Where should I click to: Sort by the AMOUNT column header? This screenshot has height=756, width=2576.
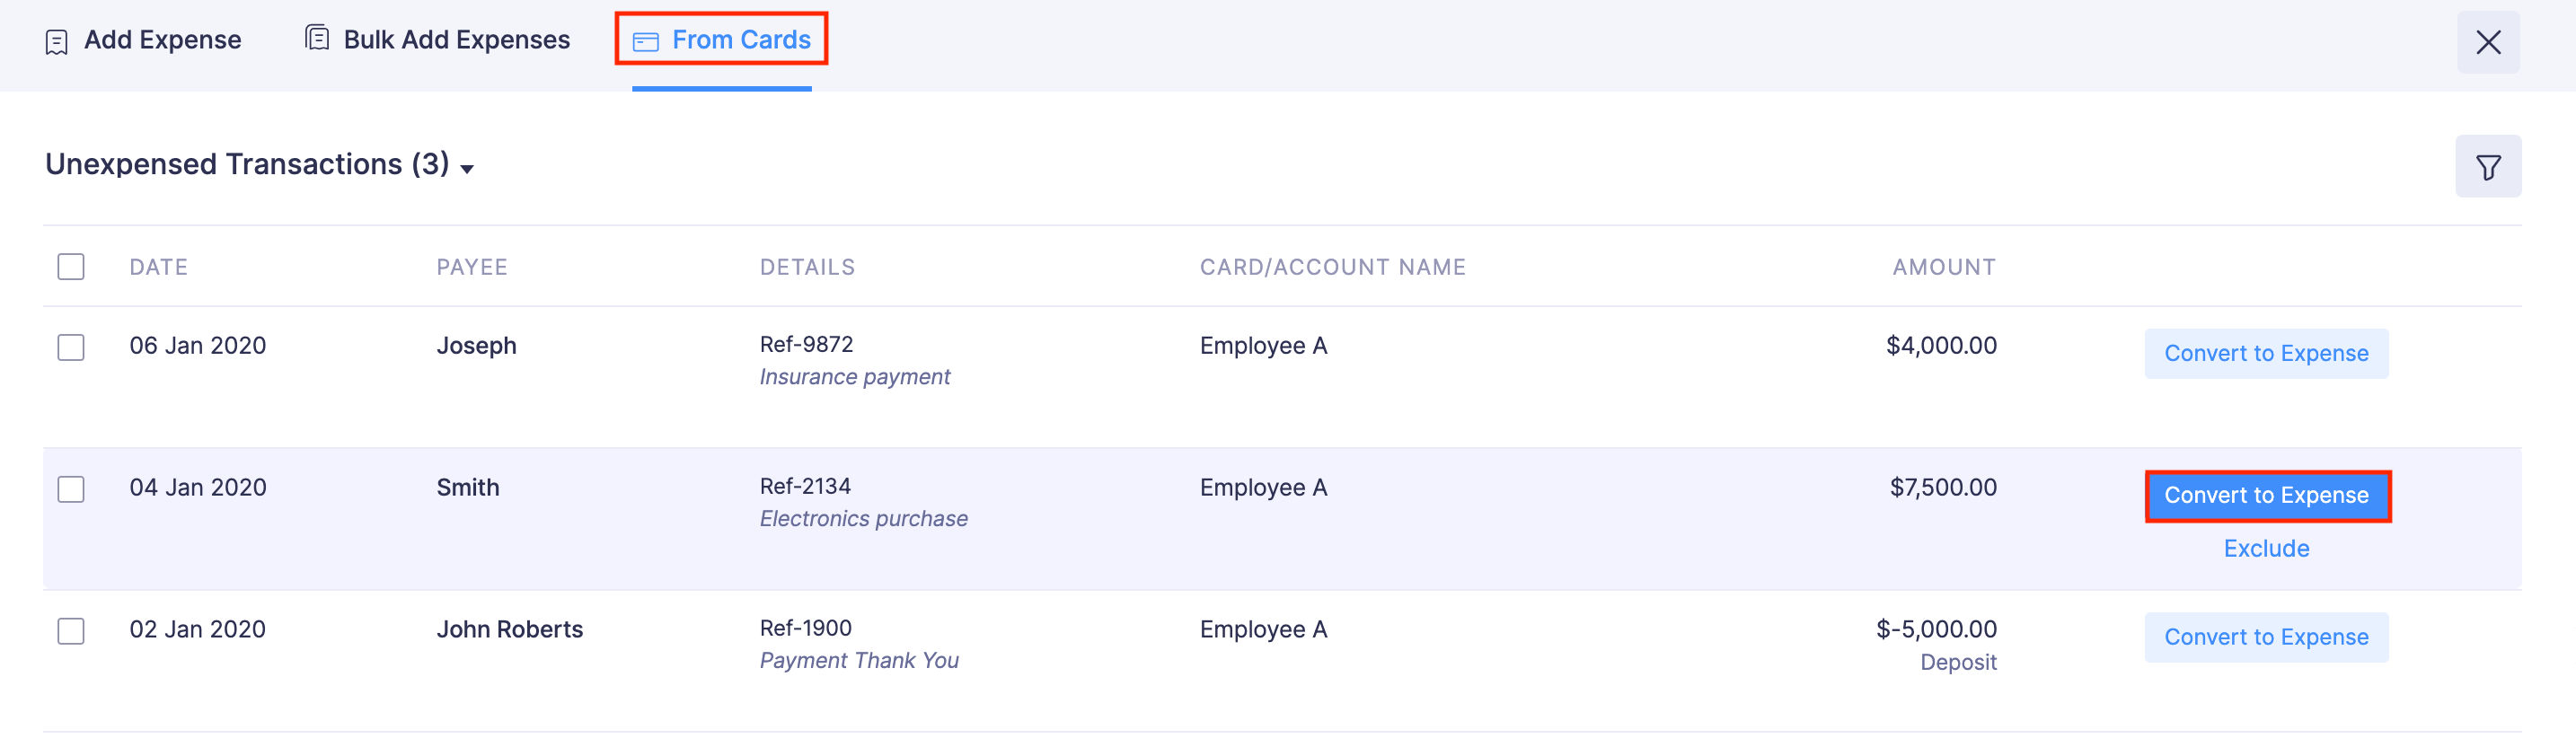pyautogui.click(x=1943, y=266)
